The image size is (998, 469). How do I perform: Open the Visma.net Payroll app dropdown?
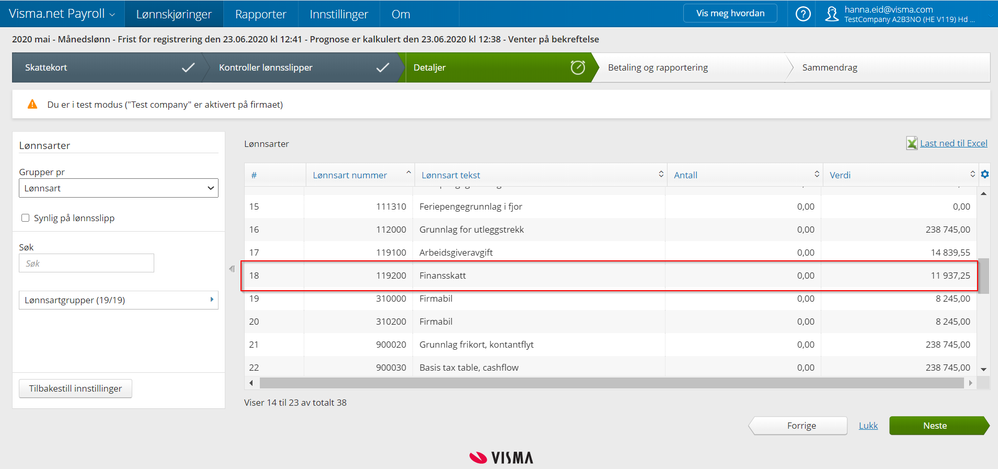click(x=62, y=14)
